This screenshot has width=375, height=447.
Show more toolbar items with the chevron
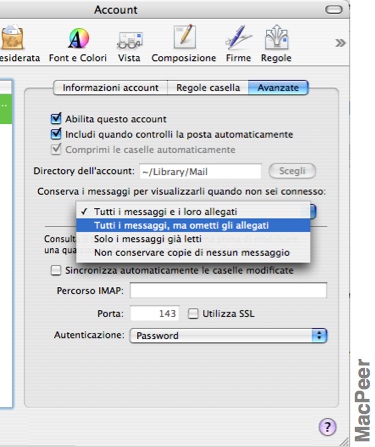340,43
